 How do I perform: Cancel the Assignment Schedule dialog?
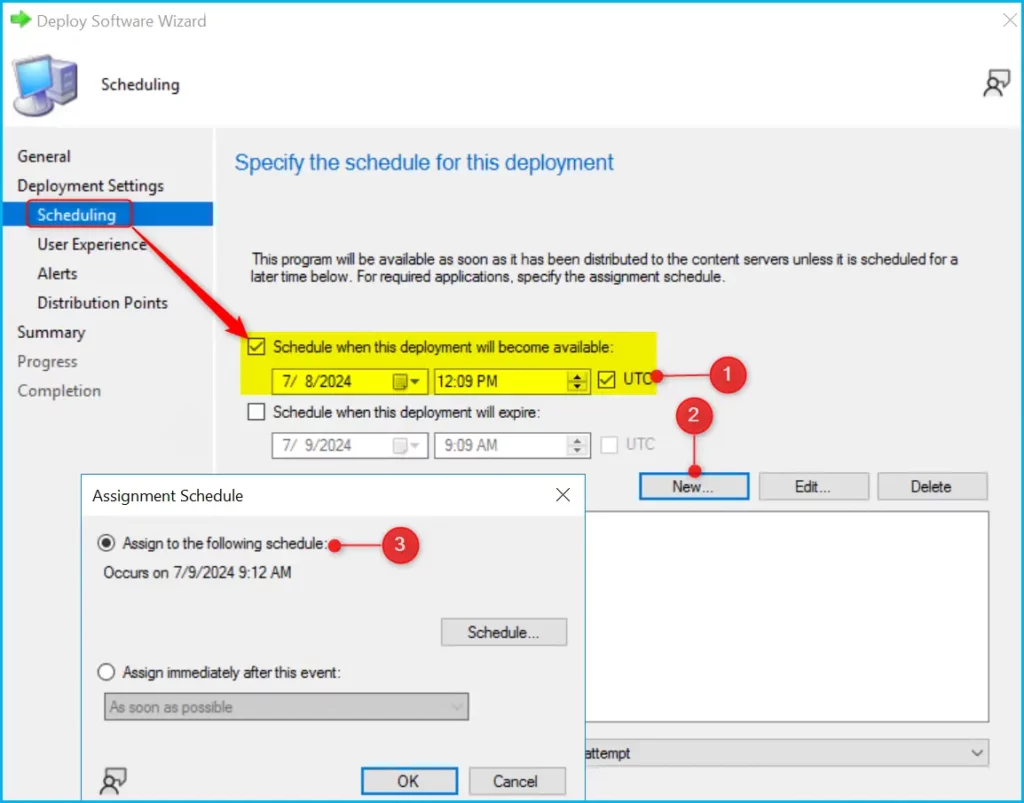(517, 781)
